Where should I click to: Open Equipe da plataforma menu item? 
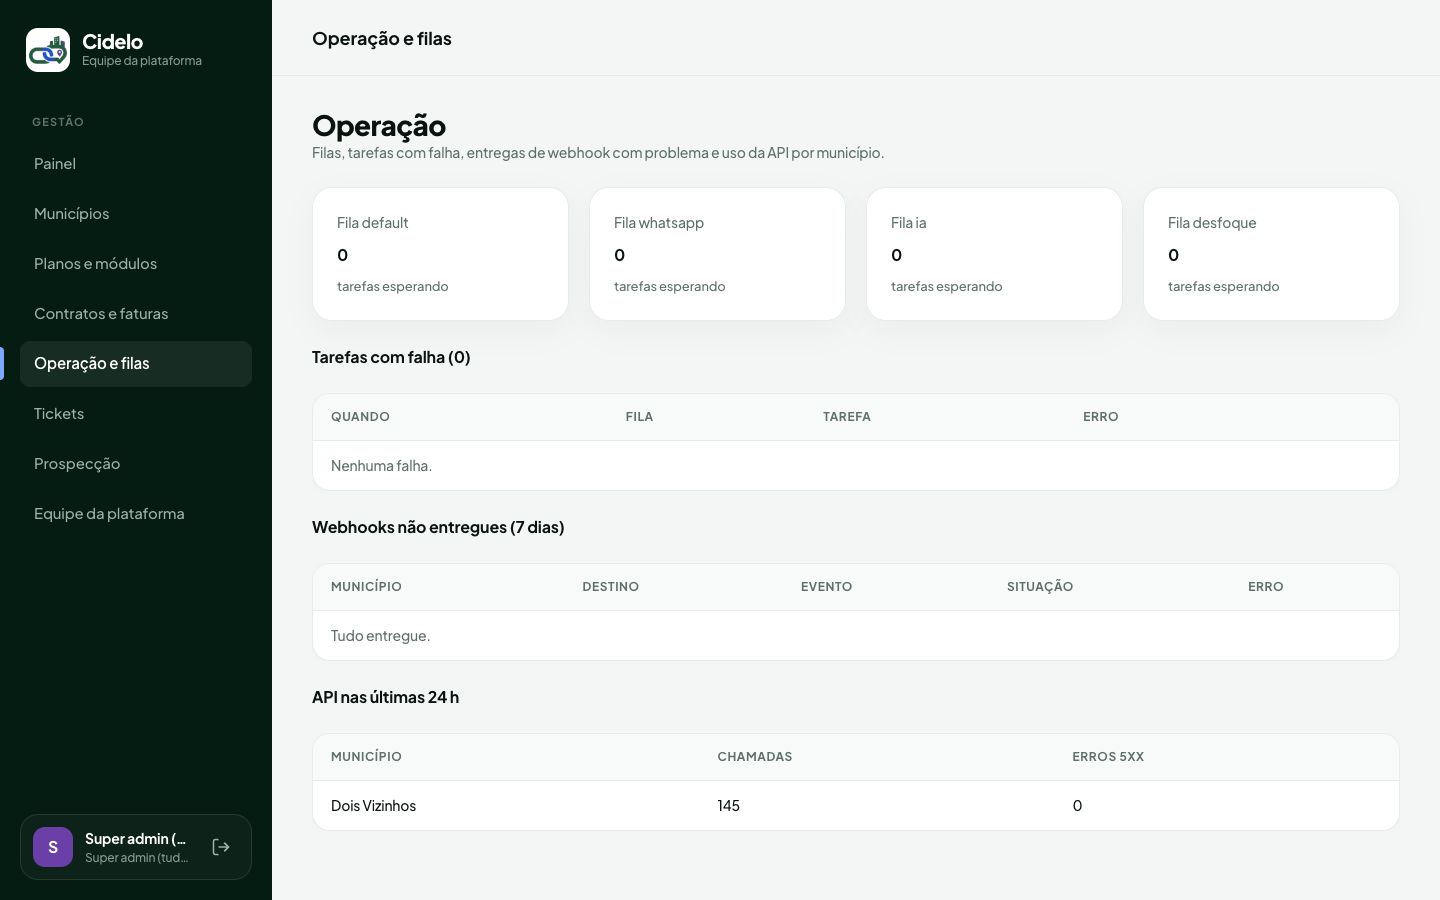tap(136, 514)
